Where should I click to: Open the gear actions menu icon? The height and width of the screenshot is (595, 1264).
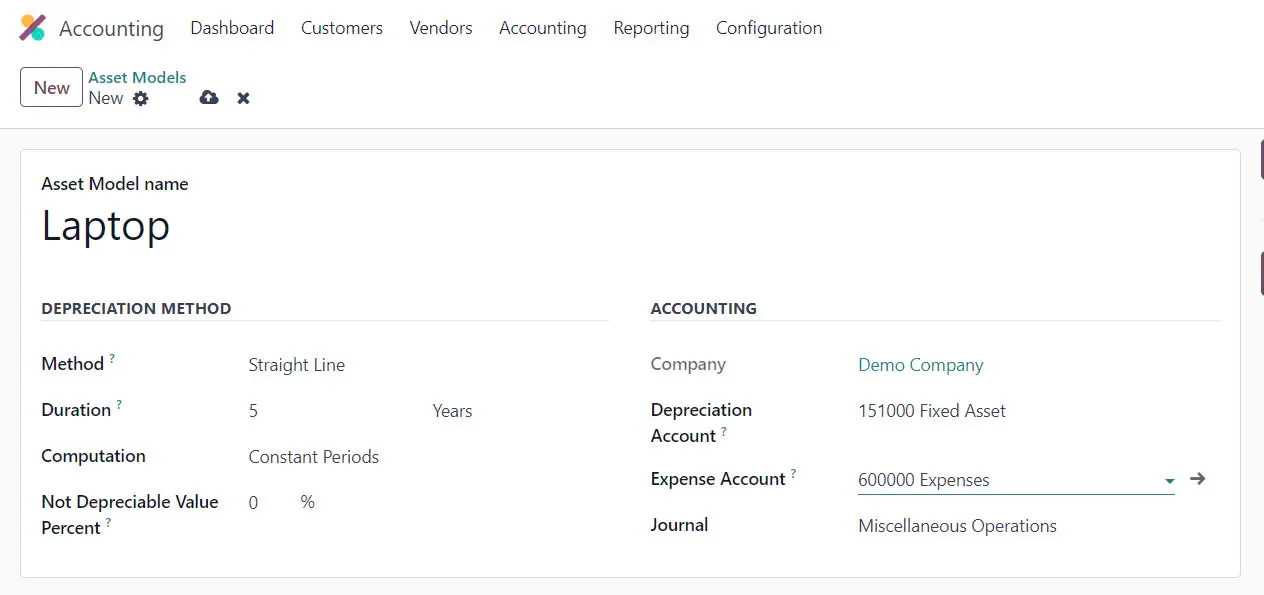[141, 98]
